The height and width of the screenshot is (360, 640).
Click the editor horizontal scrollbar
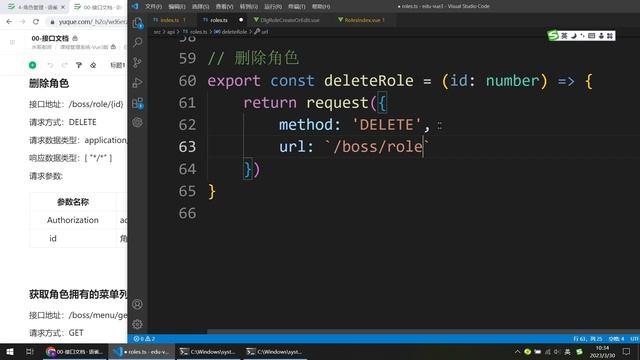coord(423,331)
